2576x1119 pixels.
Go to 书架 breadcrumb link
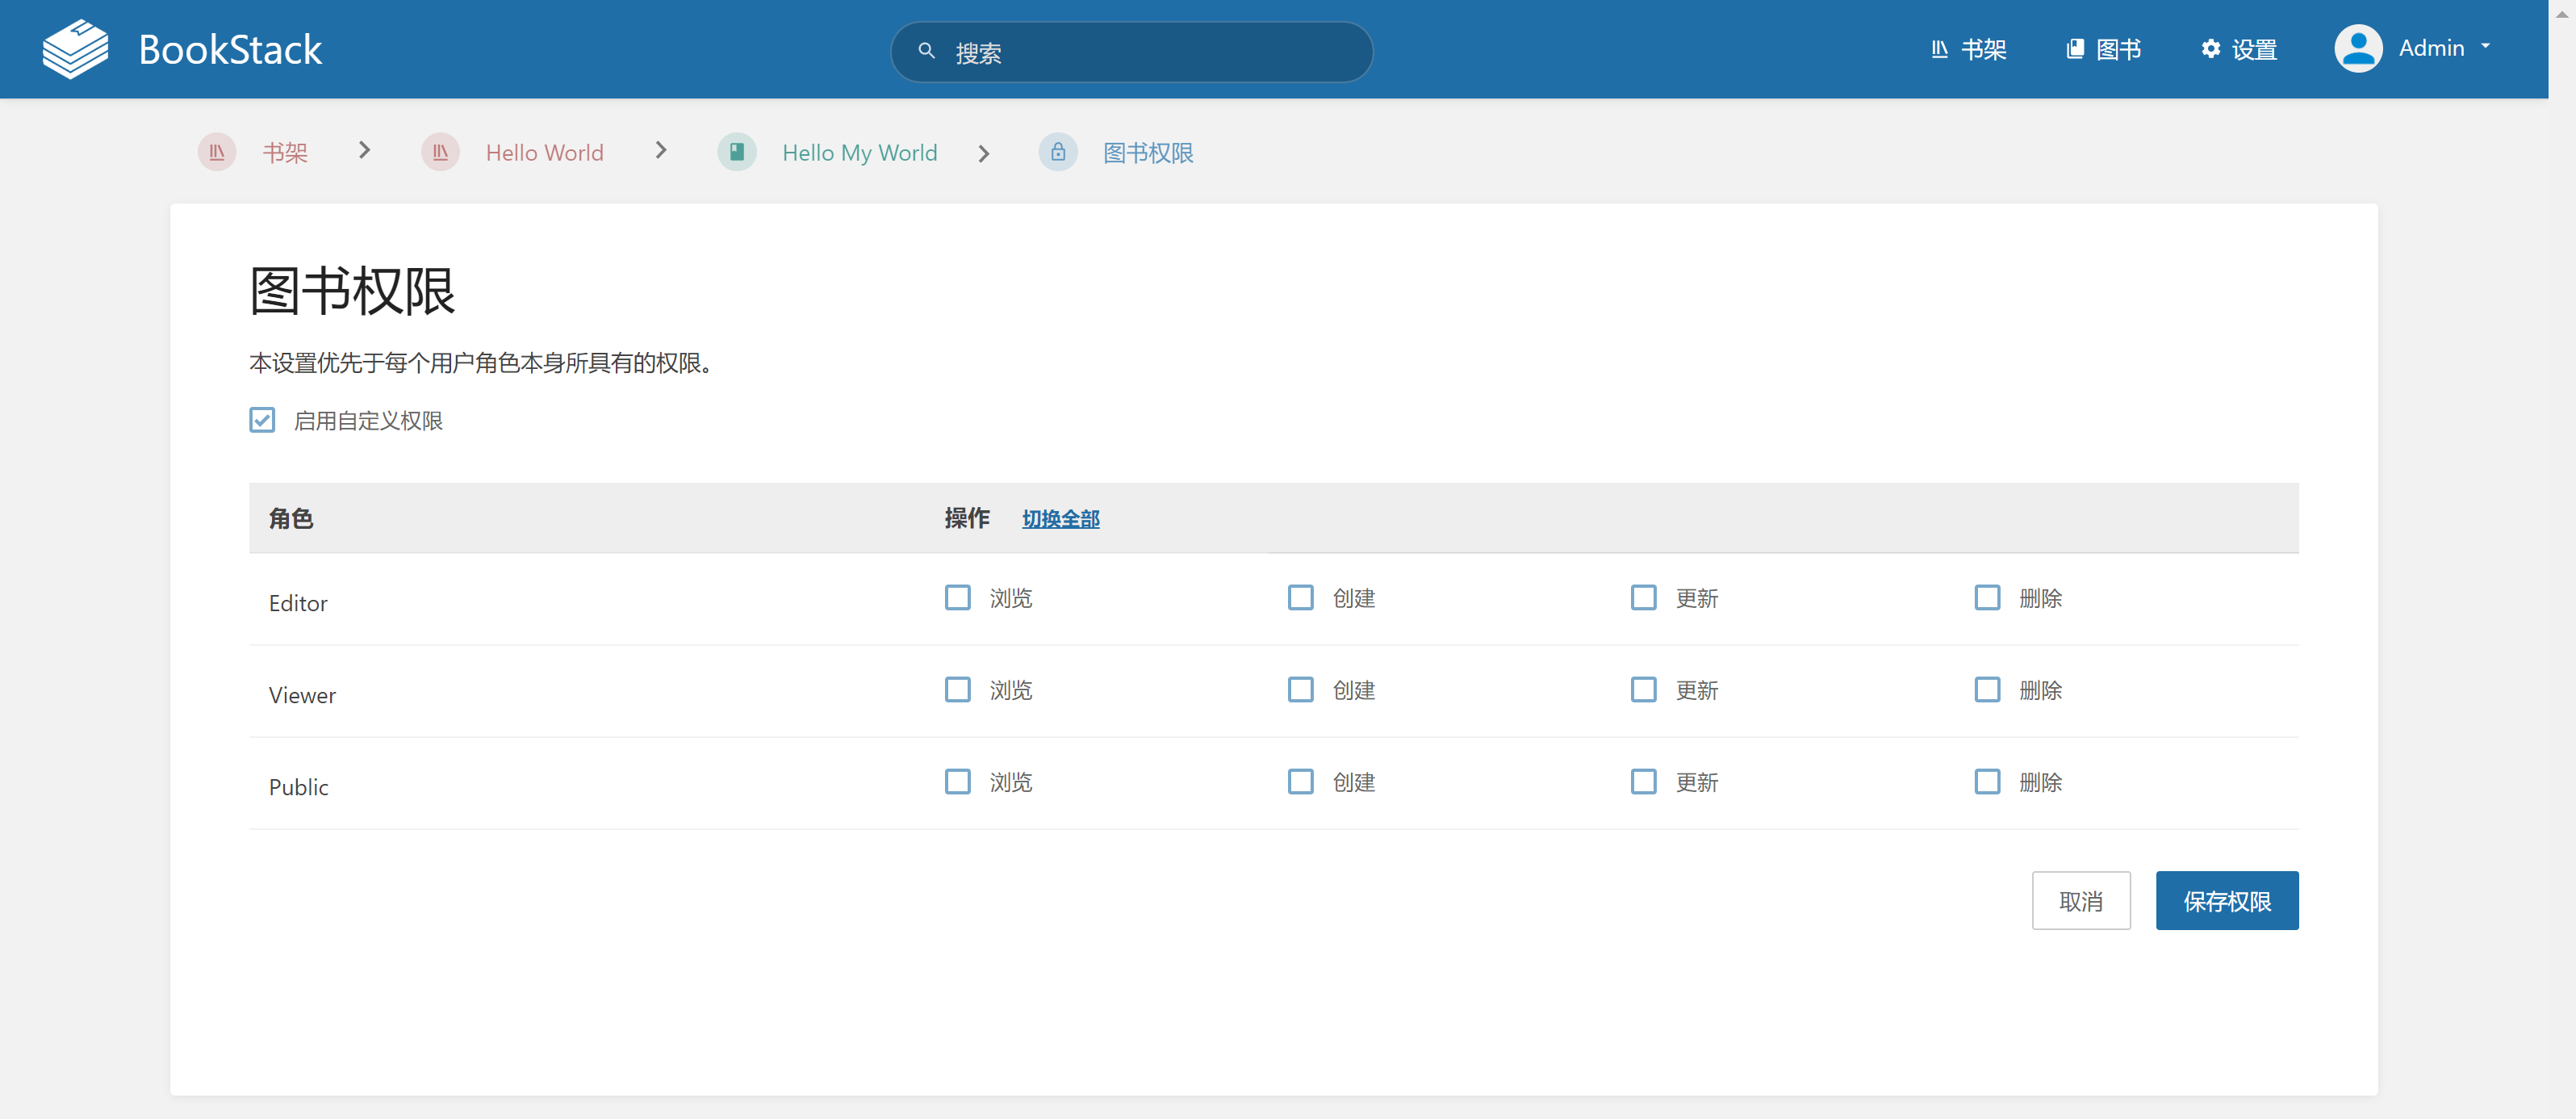(x=285, y=152)
